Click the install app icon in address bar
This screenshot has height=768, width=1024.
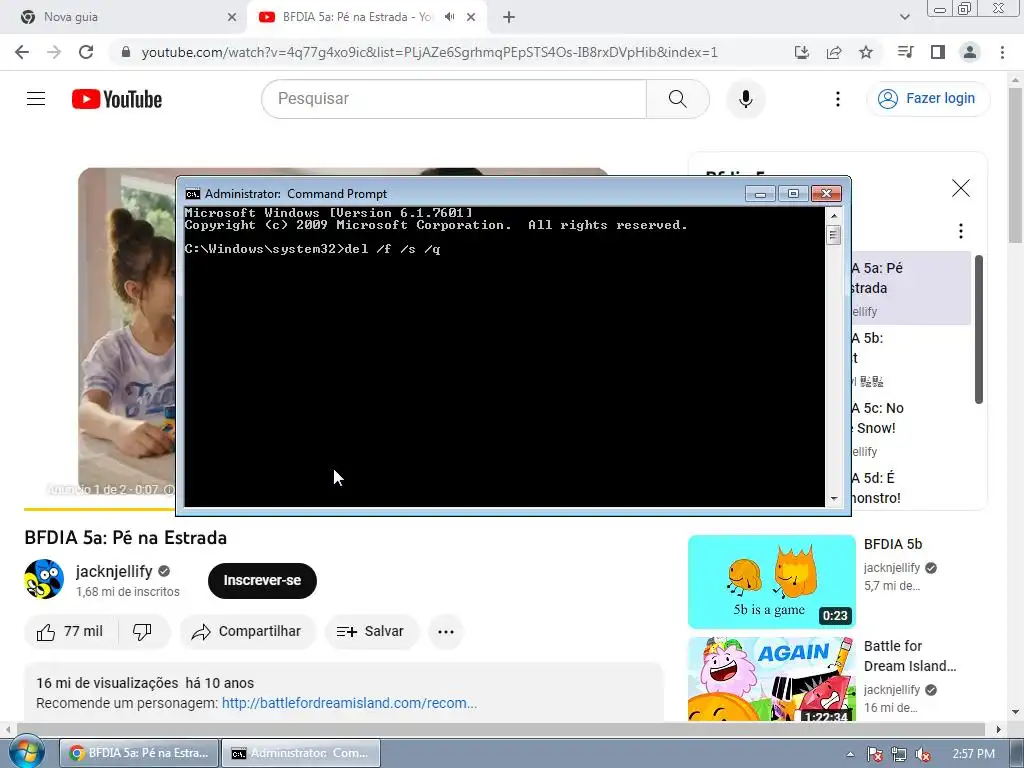(802, 52)
